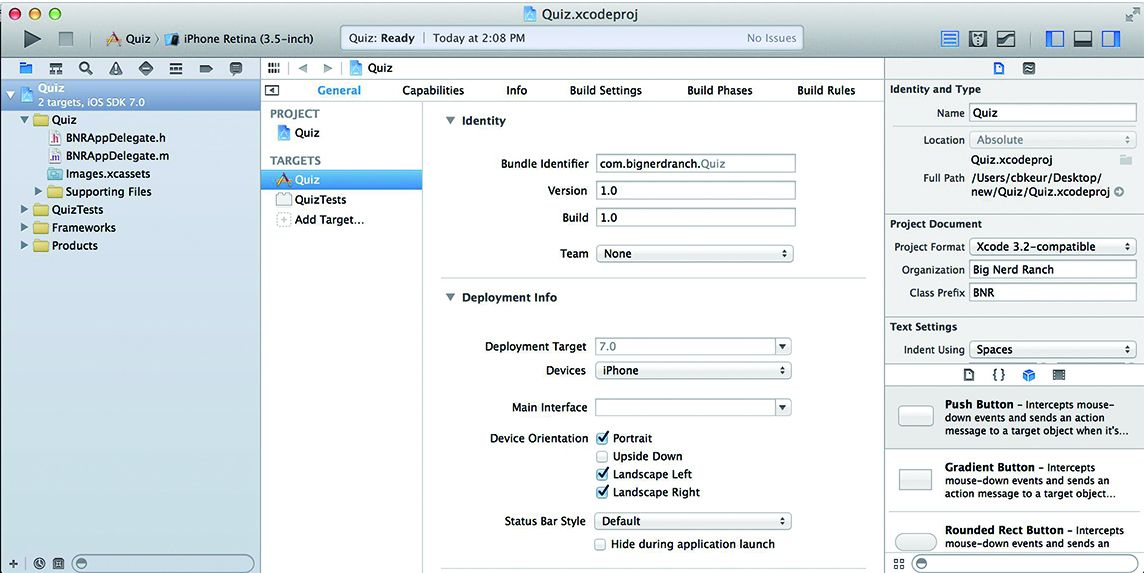
Task: Open the Indent Using dropdown
Action: pyautogui.click(x=1053, y=350)
